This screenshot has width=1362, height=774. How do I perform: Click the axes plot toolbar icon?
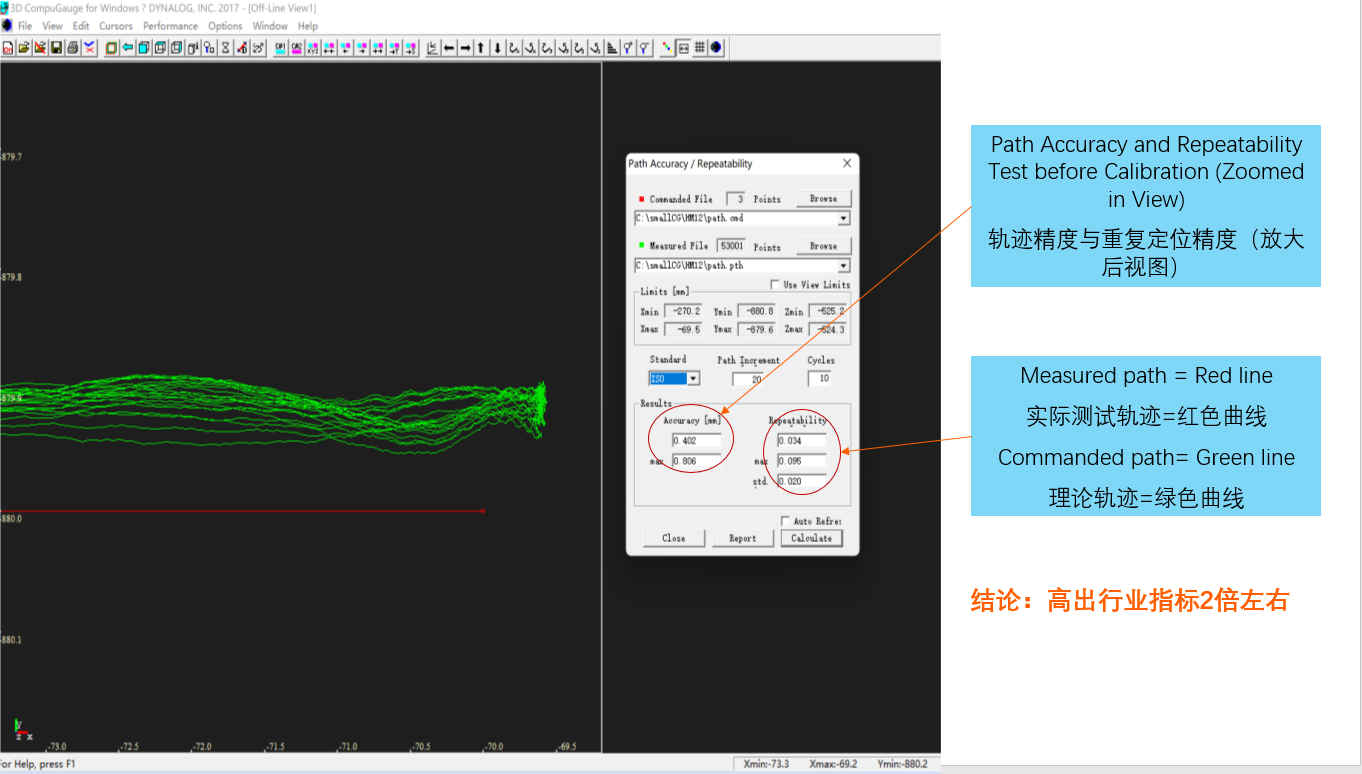pos(432,48)
